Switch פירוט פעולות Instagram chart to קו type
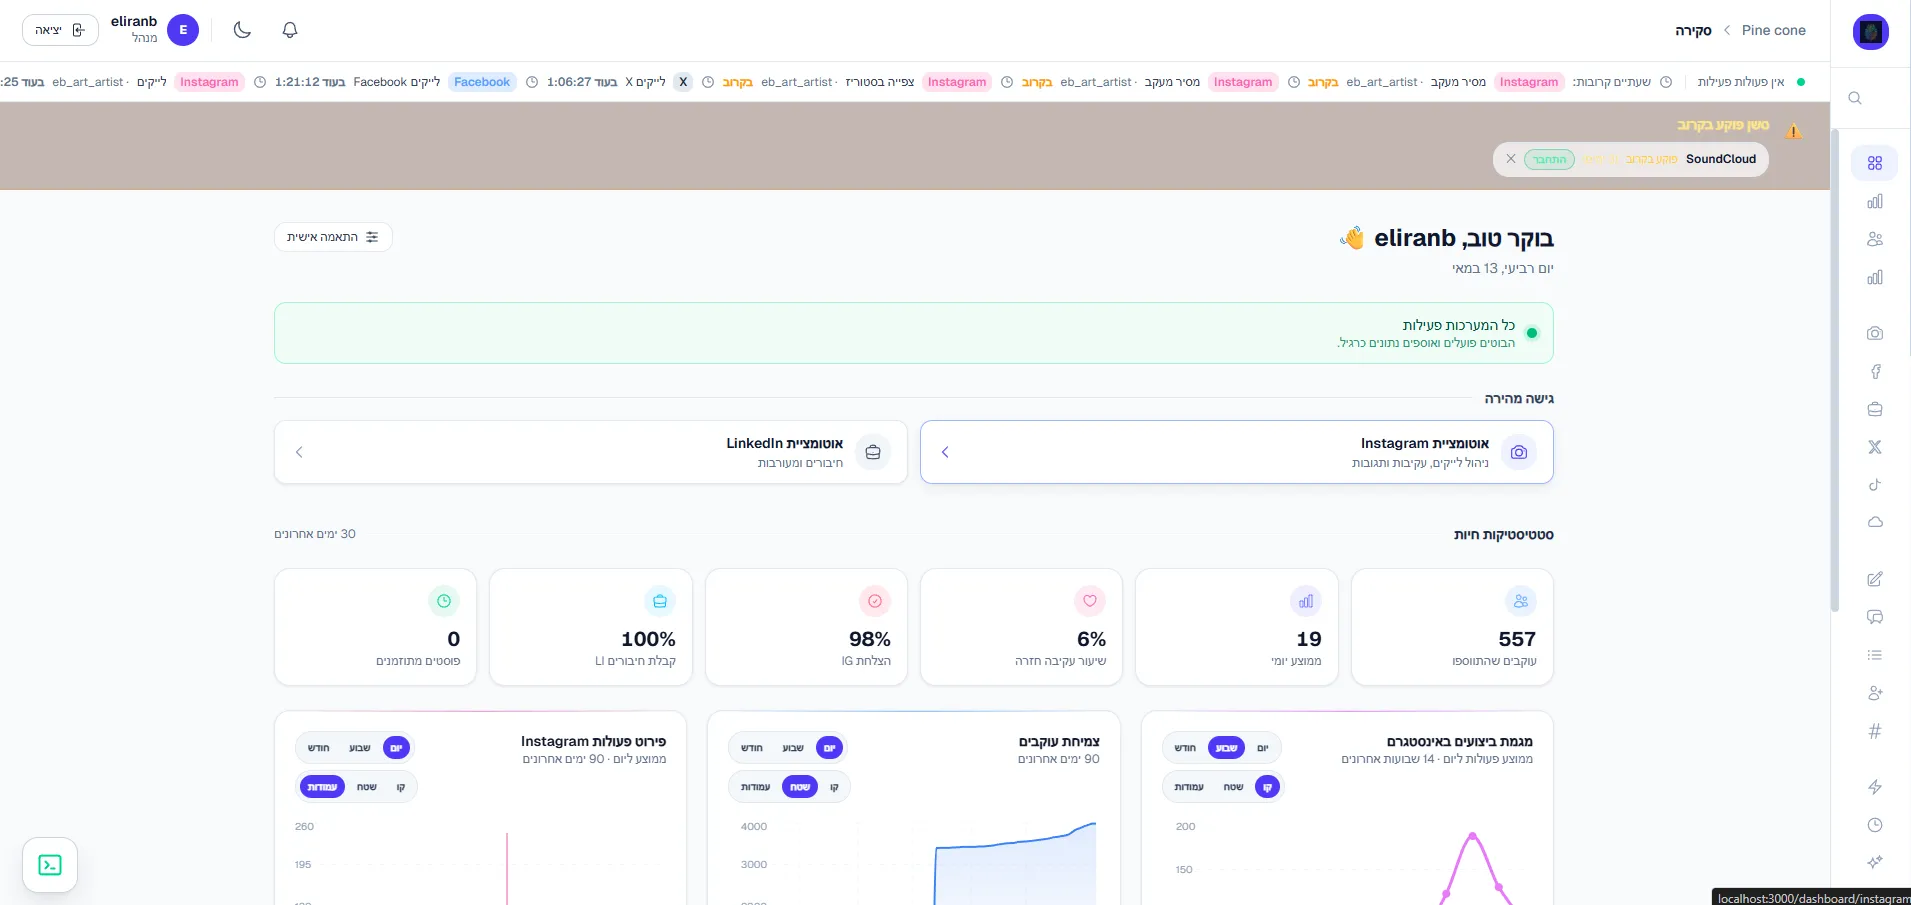 (x=401, y=787)
